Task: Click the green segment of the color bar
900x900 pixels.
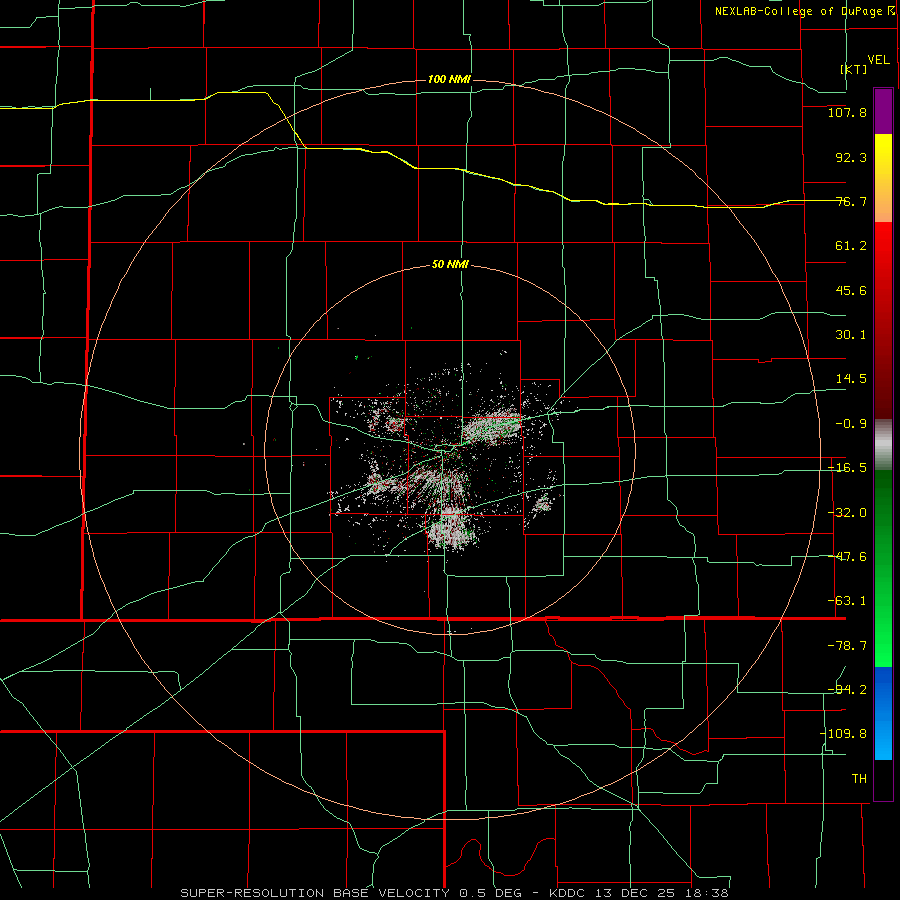Action: pyautogui.click(x=883, y=568)
